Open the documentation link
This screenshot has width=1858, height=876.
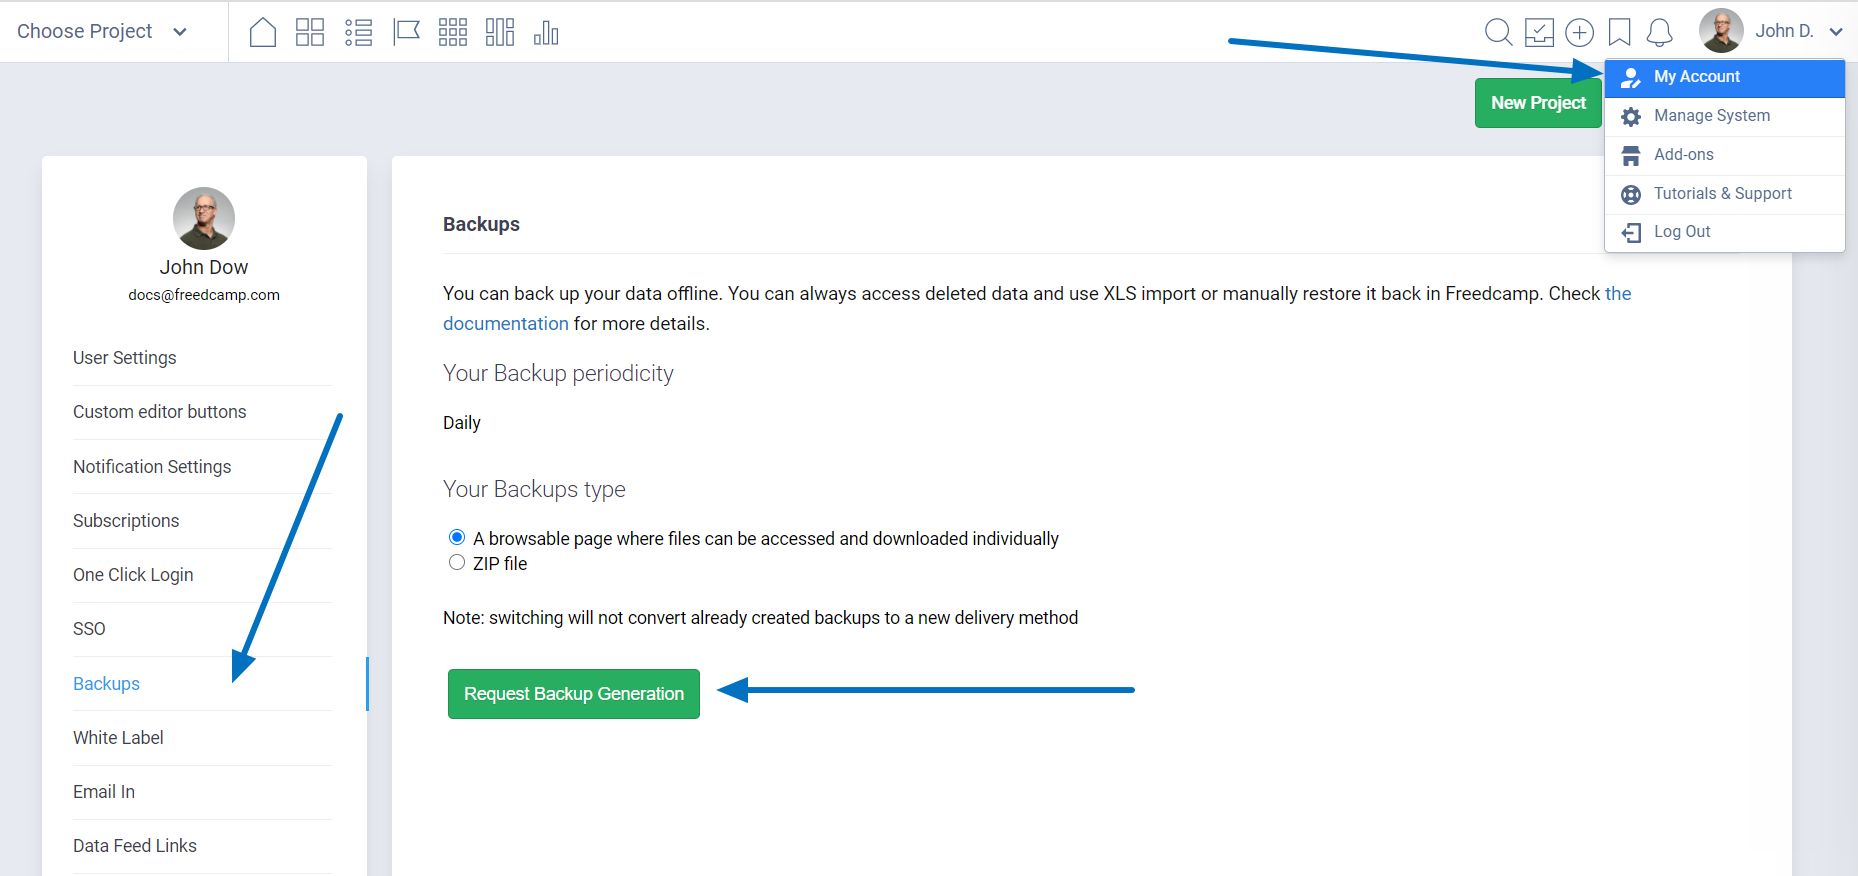[x=505, y=324]
